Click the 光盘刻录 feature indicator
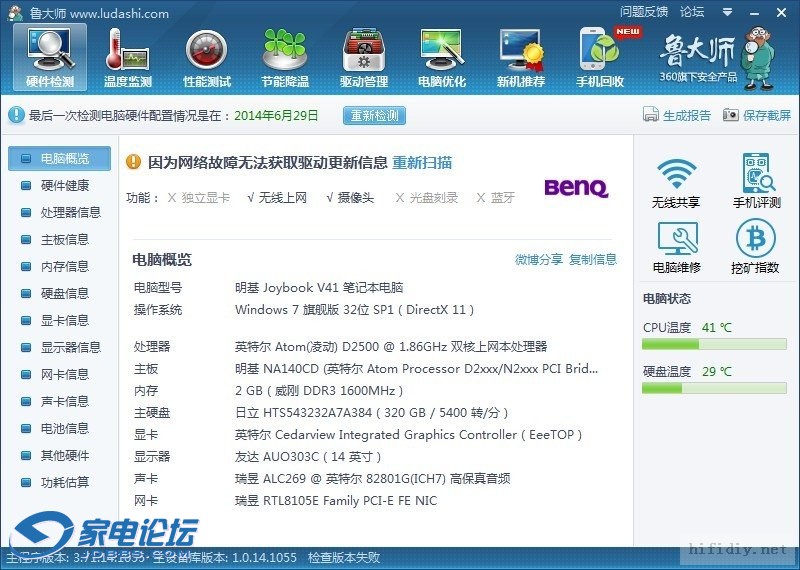Image resolution: width=800 pixels, height=570 pixels. point(427,197)
